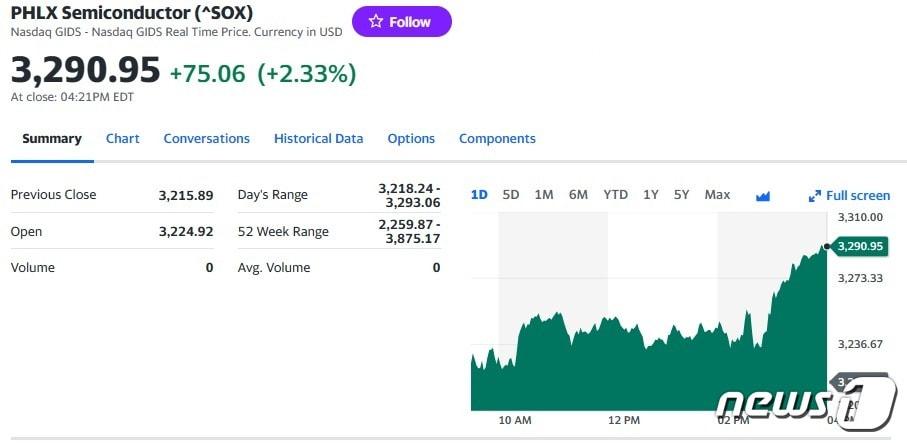Click the Full screen expand arrows icon

click(815, 196)
